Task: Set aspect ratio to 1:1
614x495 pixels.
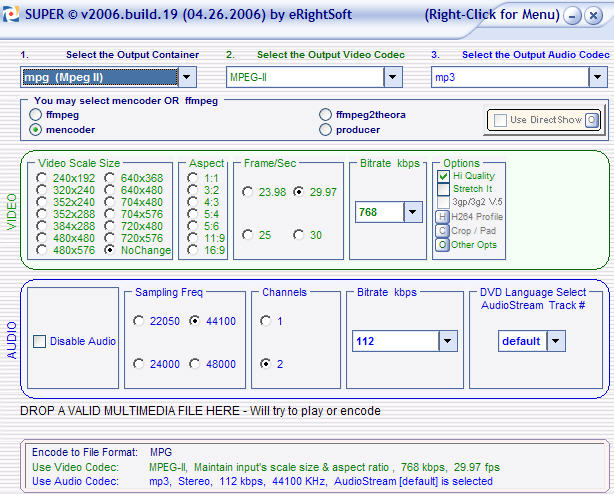Action: click(193, 178)
